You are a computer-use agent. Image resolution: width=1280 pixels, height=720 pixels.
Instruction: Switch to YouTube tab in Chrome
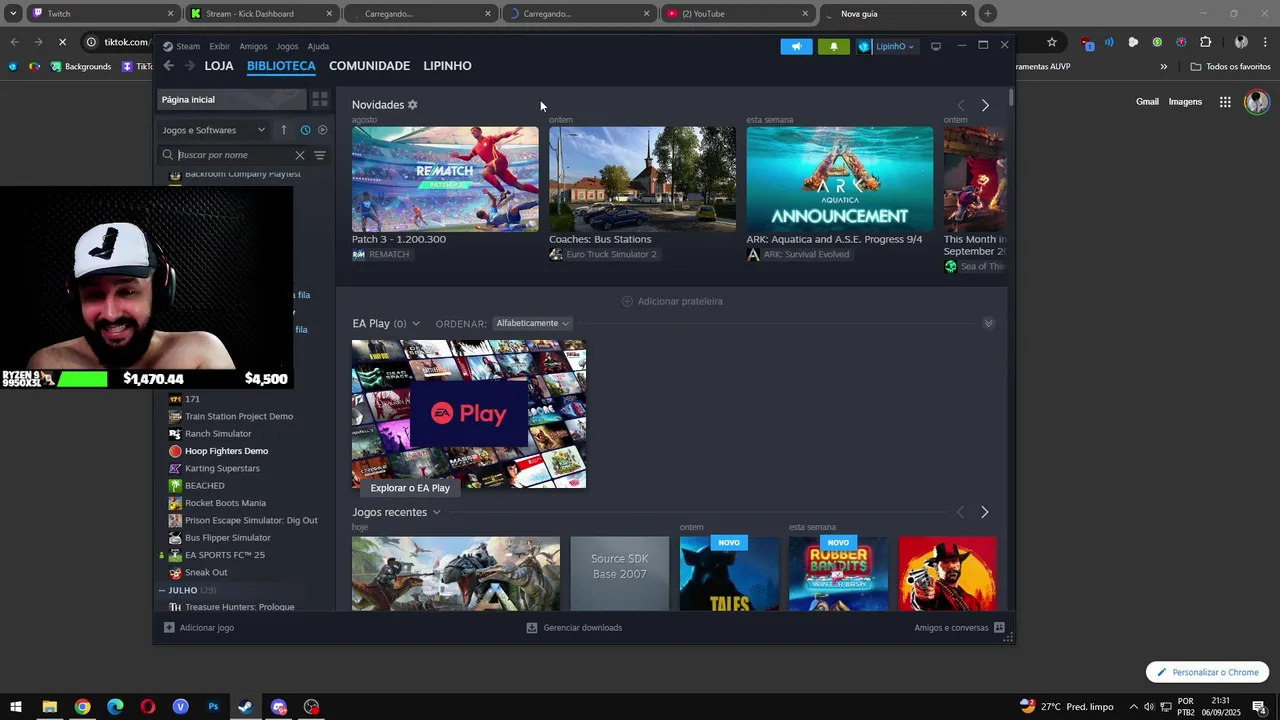pos(738,14)
